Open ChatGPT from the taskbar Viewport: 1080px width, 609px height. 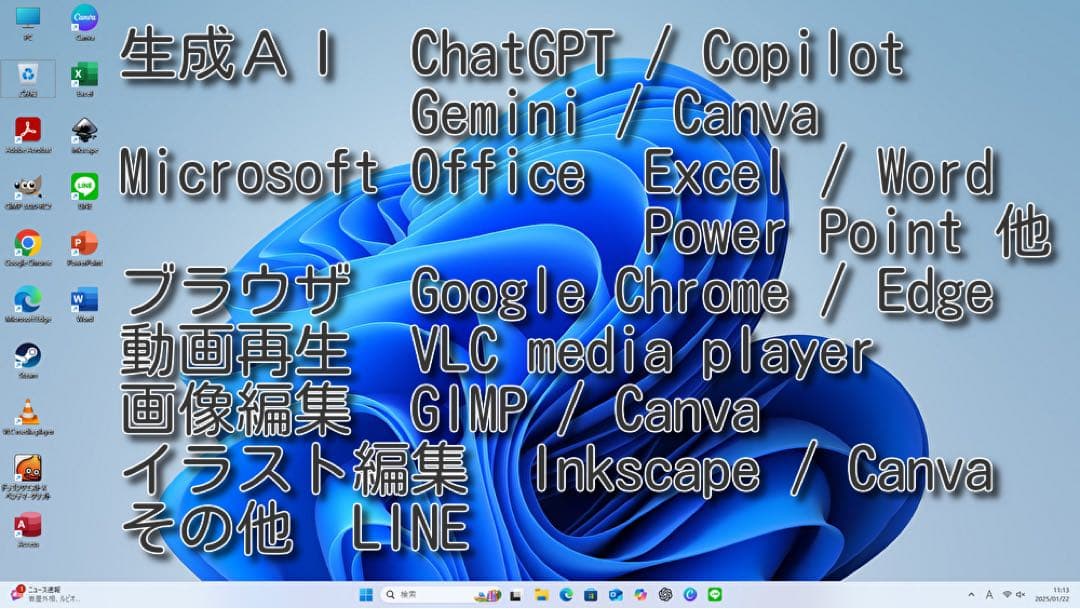coord(665,594)
